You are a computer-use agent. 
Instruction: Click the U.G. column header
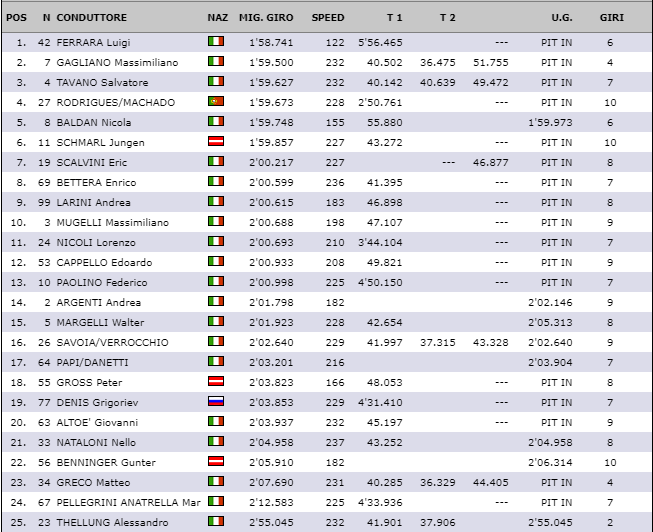tap(562, 17)
